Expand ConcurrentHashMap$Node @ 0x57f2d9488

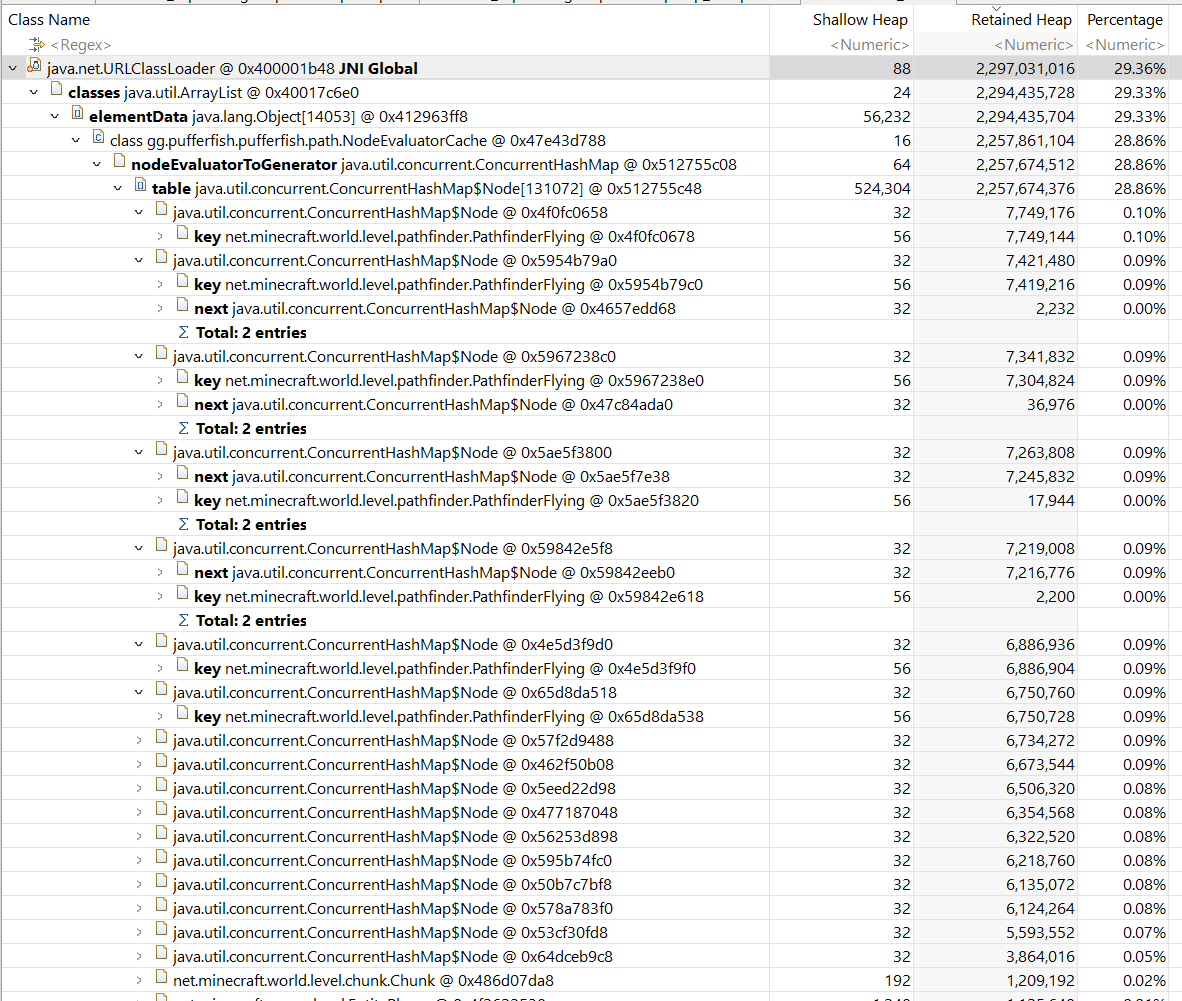tap(140, 740)
